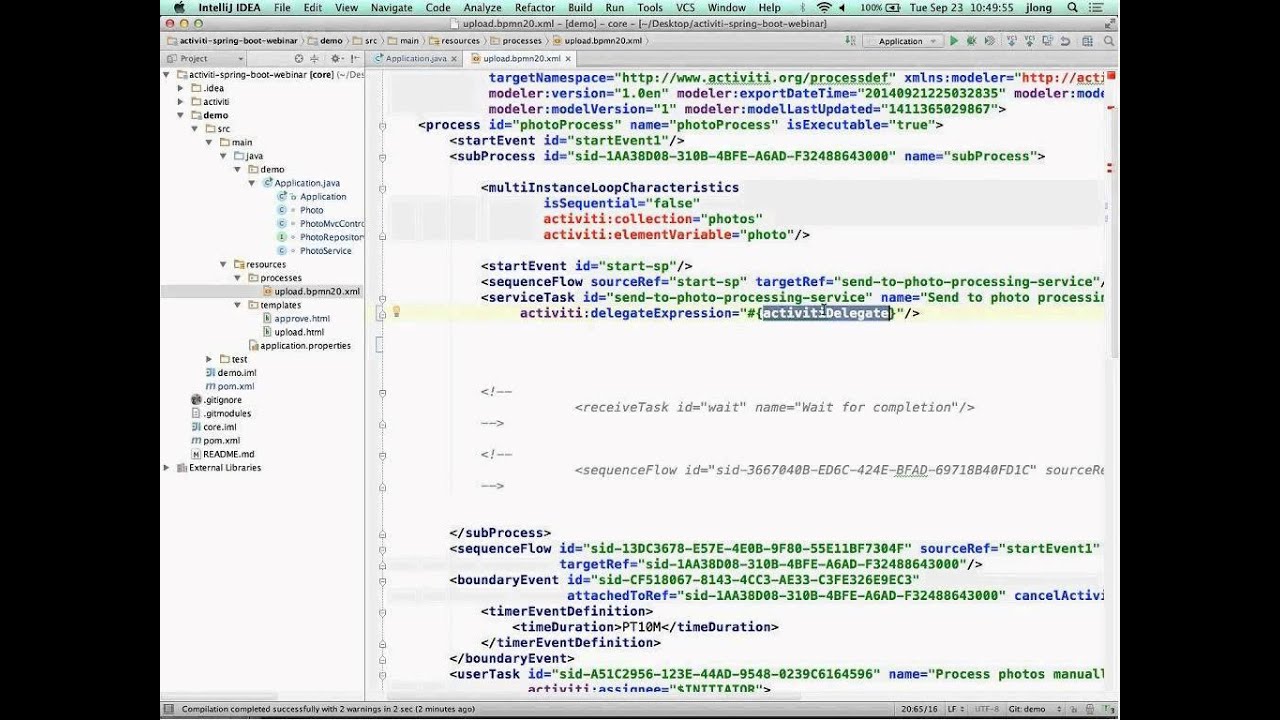The height and width of the screenshot is (720, 1280).
Task: Click the Apple menu icon
Action: 179,7
